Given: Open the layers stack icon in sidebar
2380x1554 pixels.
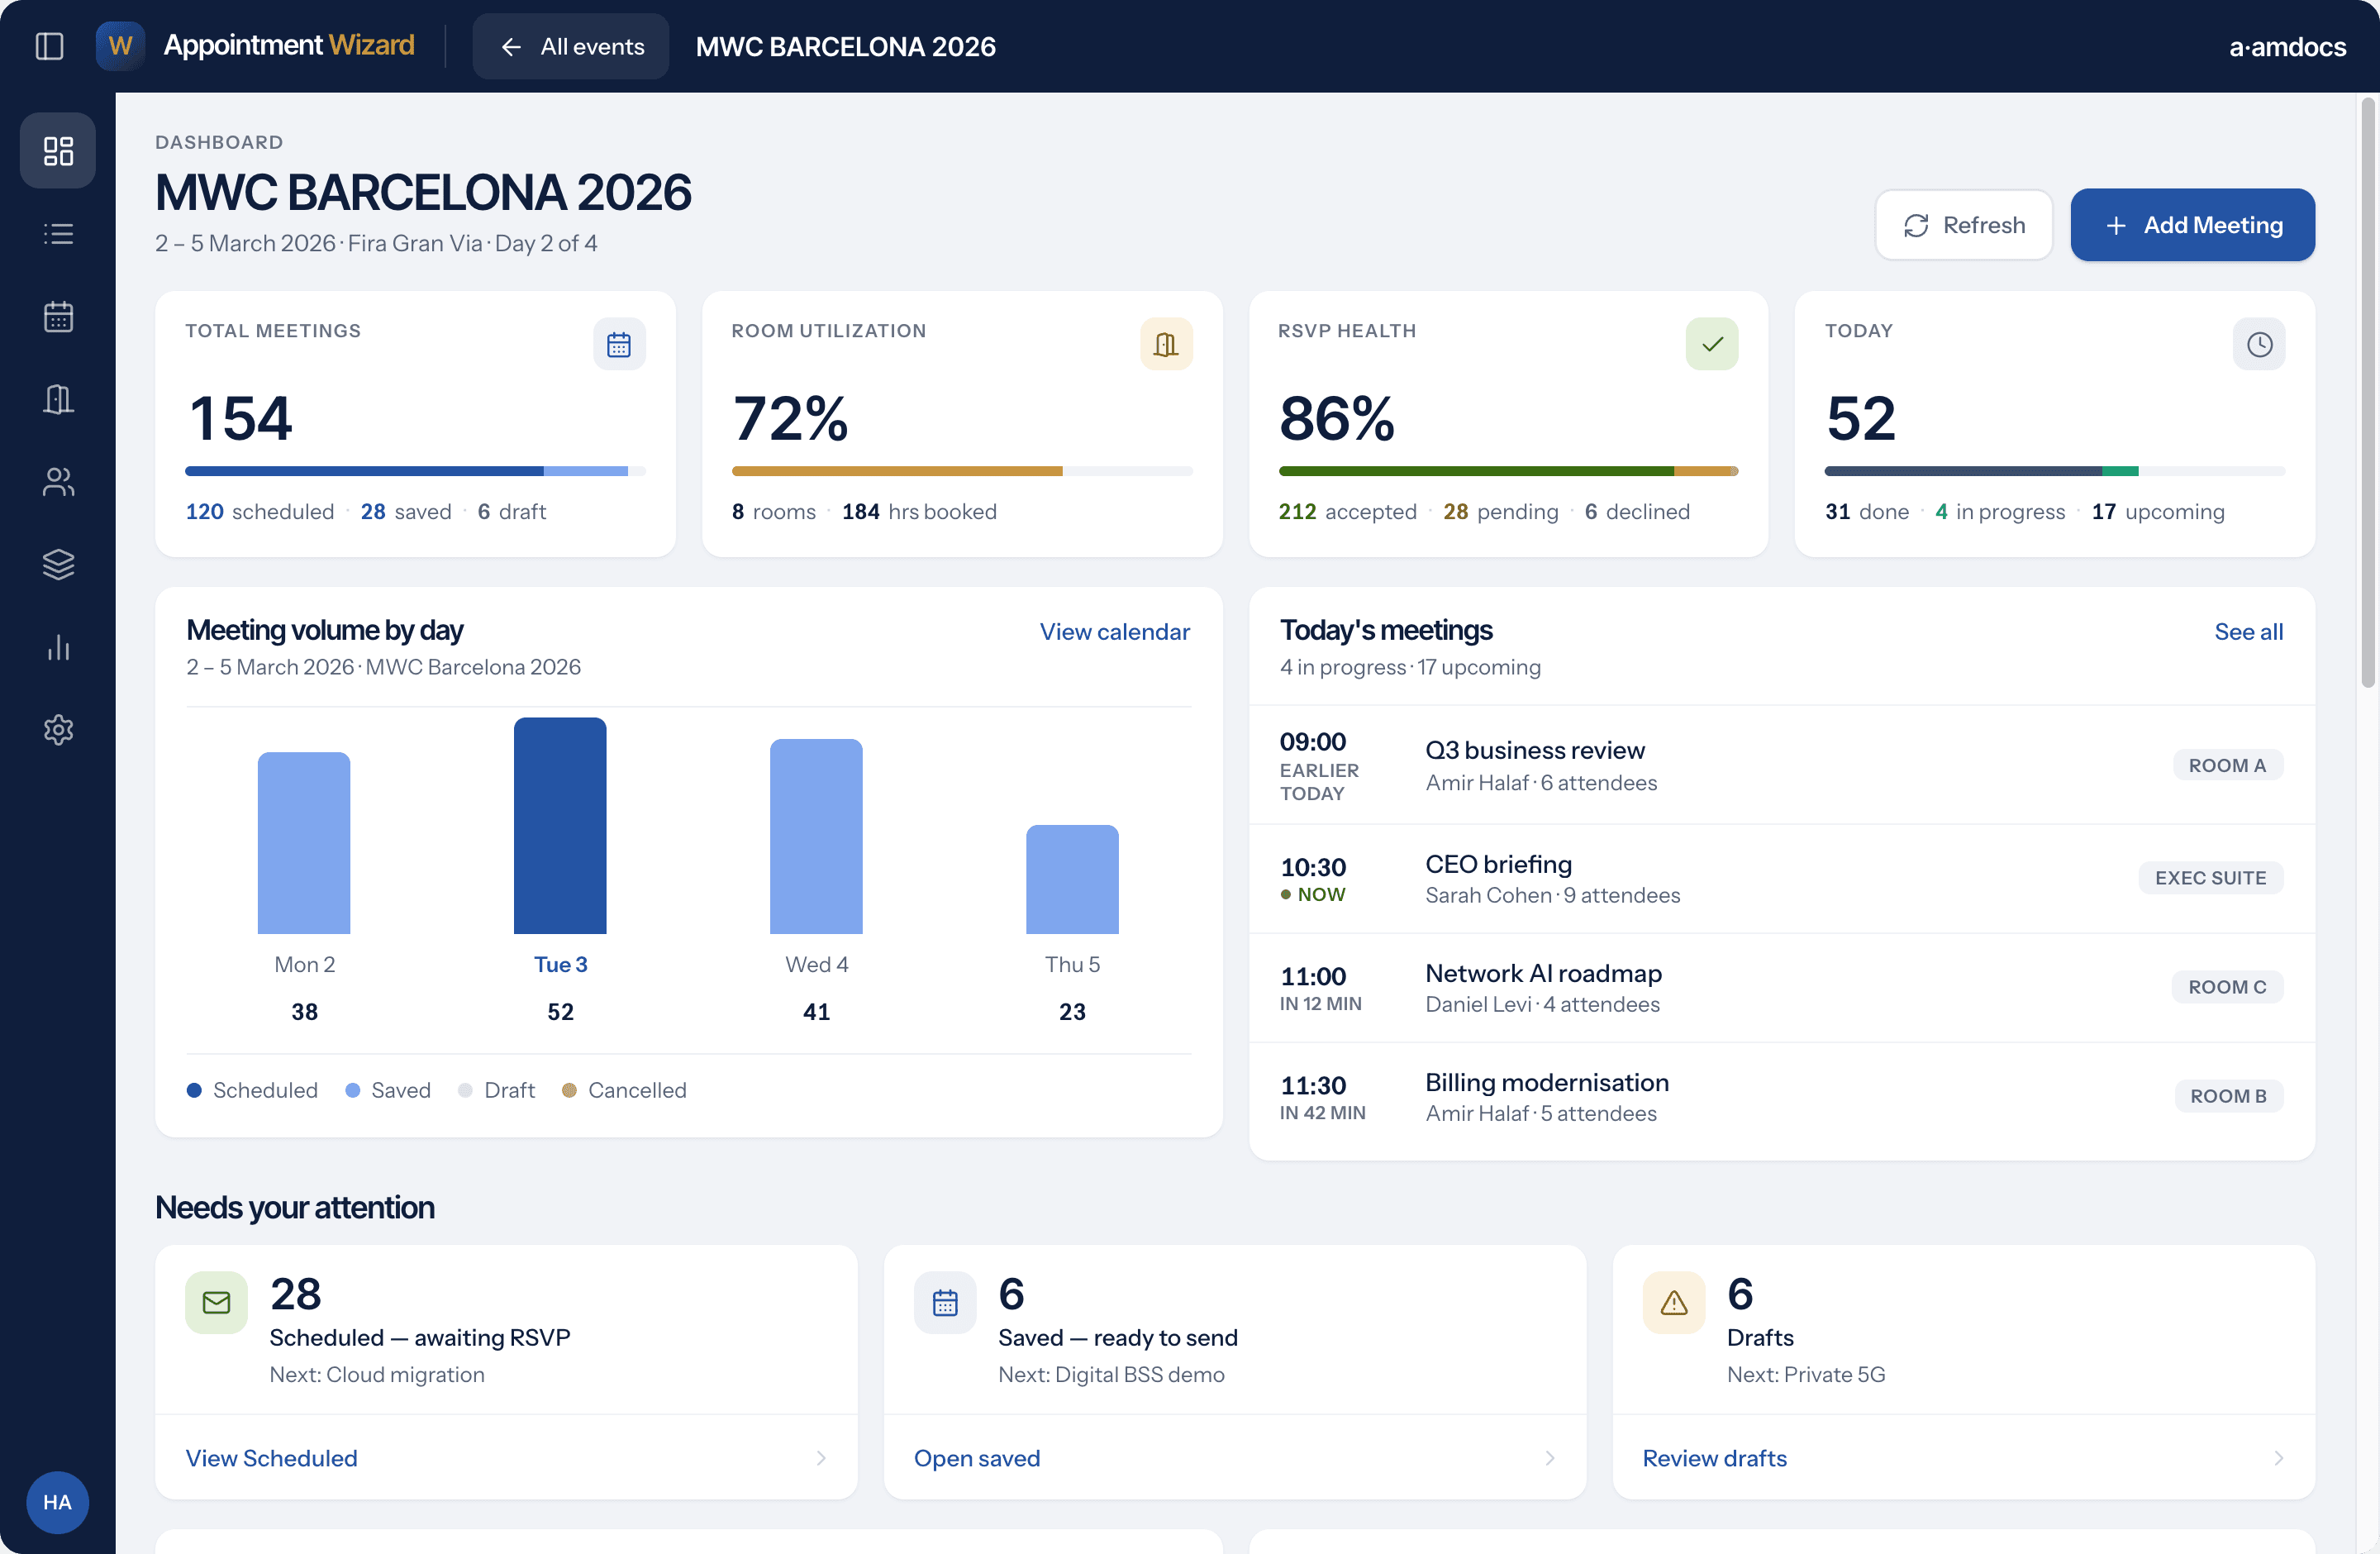Looking at the screenshot, I should click(x=58, y=565).
